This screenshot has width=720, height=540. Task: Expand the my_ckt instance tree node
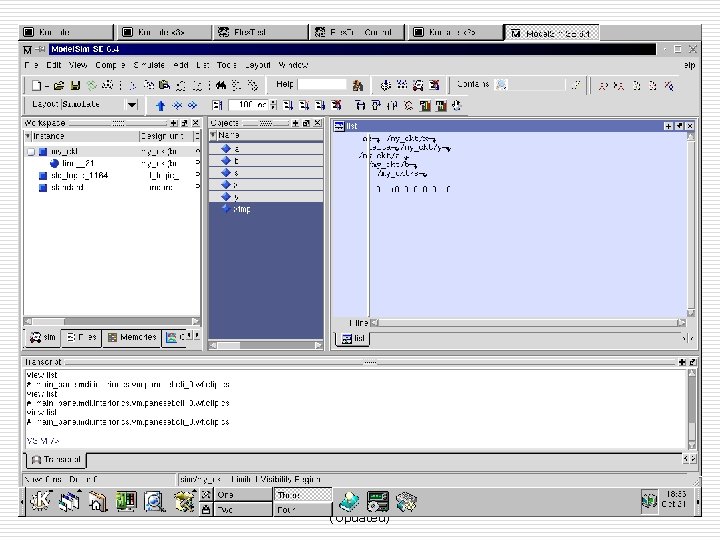(x=31, y=152)
